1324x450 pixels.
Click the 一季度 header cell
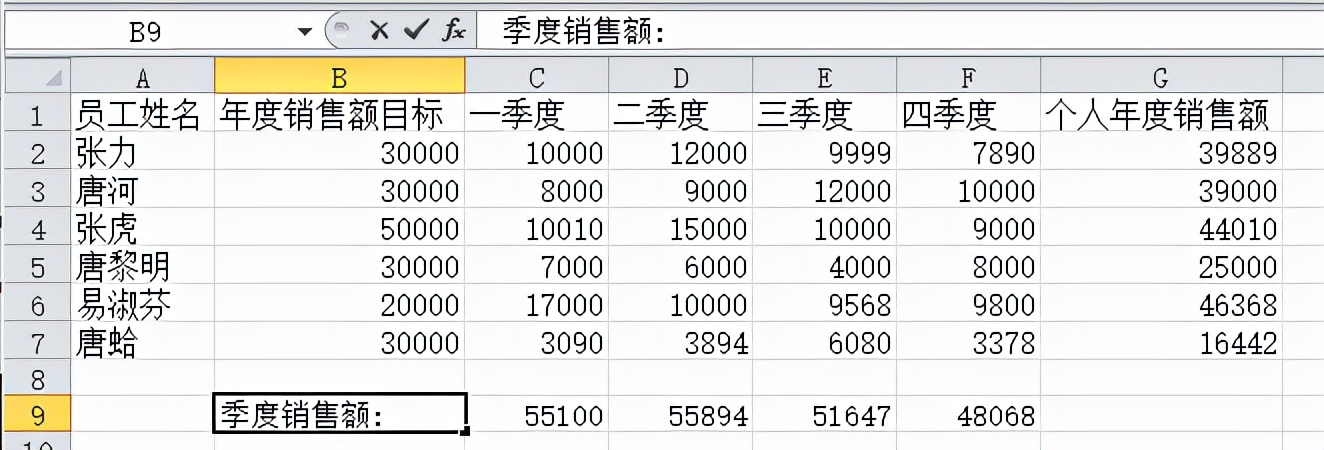click(x=536, y=115)
